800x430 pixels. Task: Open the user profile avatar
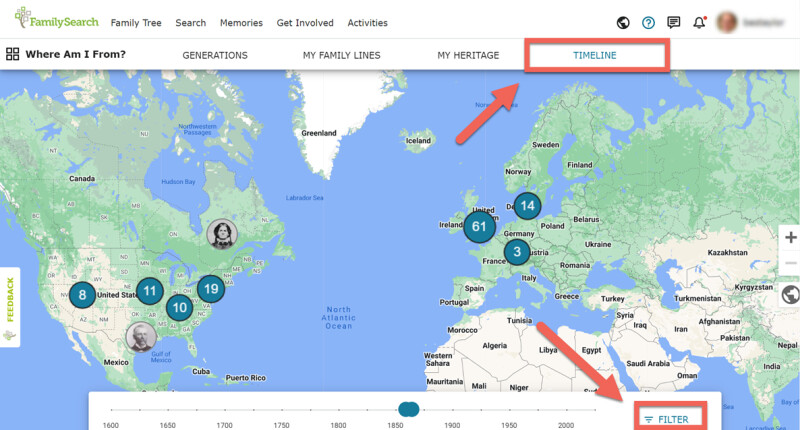tap(727, 22)
